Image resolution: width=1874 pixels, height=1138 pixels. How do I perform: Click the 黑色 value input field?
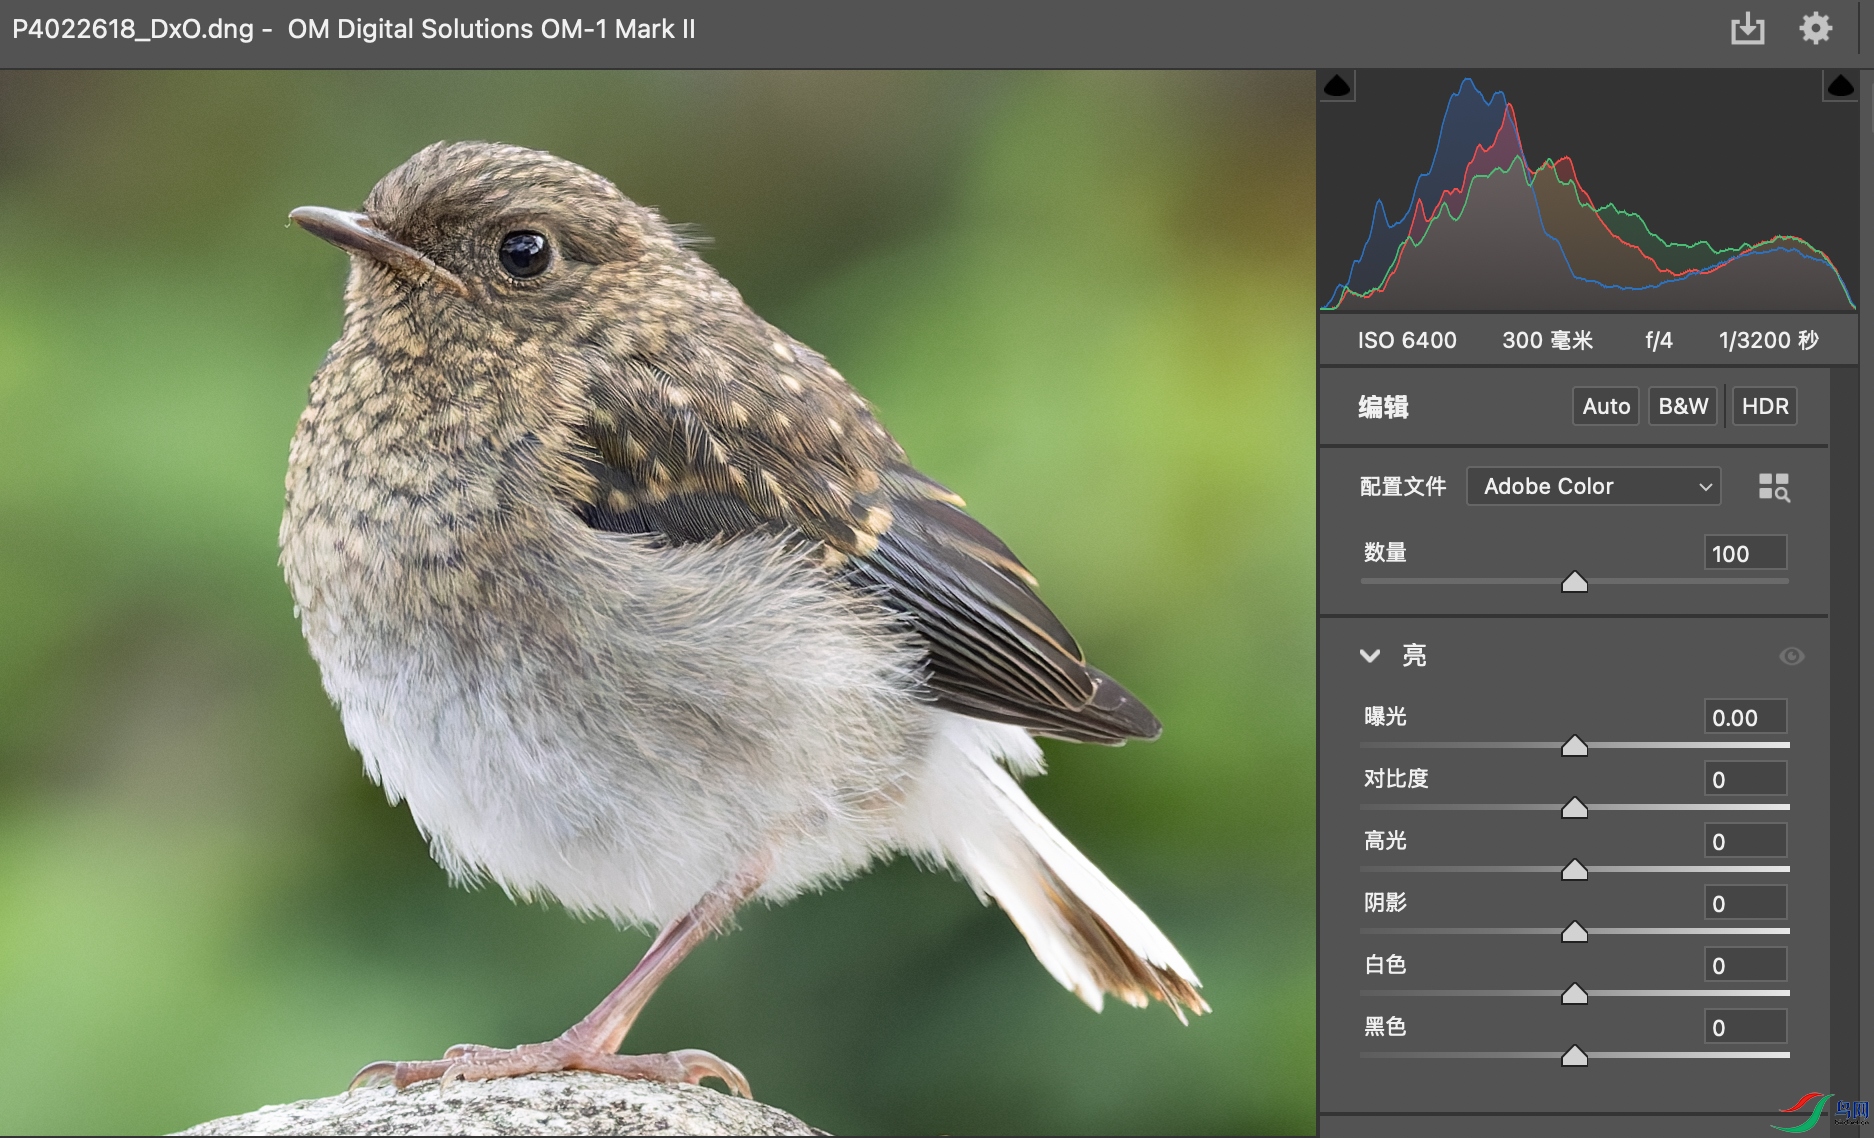coord(1745,1027)
